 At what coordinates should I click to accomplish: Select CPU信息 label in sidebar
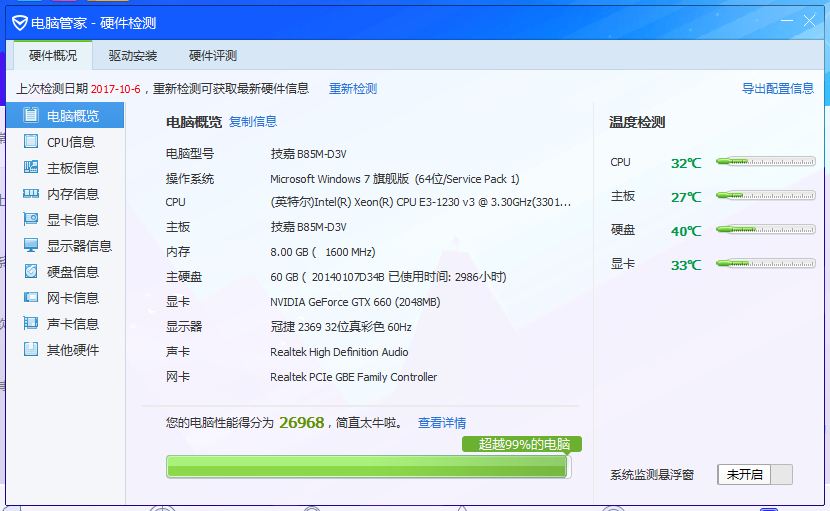tap(71, 142)
